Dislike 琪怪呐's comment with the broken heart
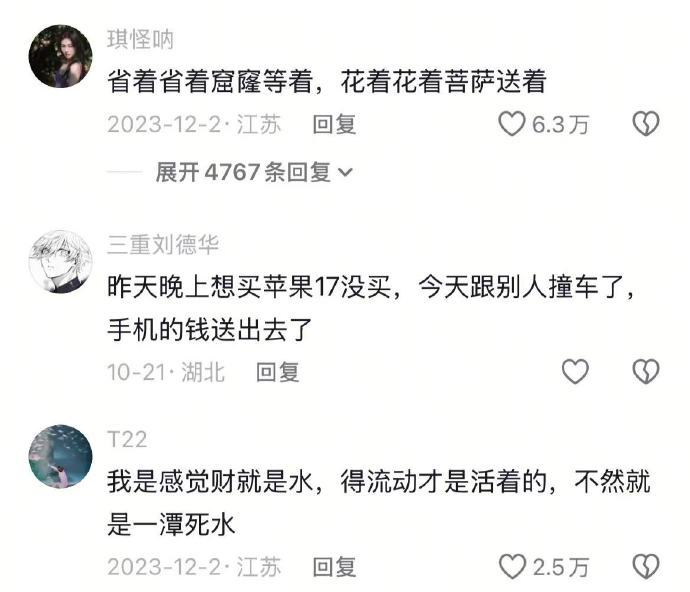Screen dimensions: 690x592 coord(646,123)
